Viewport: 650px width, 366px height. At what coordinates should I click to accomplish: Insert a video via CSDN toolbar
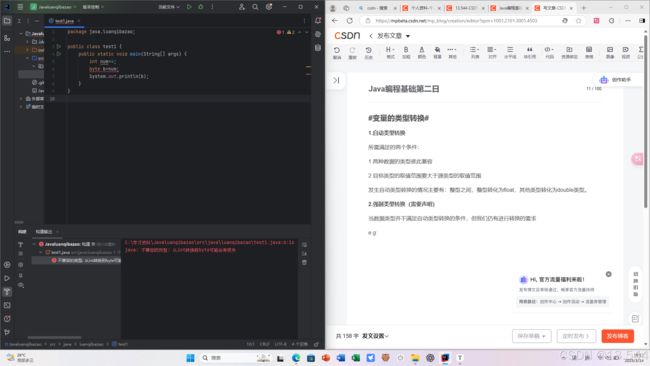point(626,52)
